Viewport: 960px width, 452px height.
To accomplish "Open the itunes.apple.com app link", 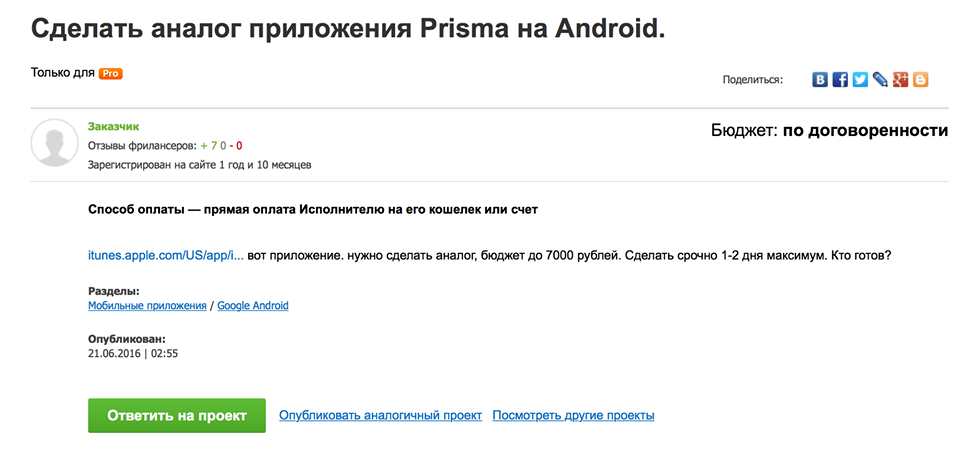I will pyautogui.click(x=166, y=256).
